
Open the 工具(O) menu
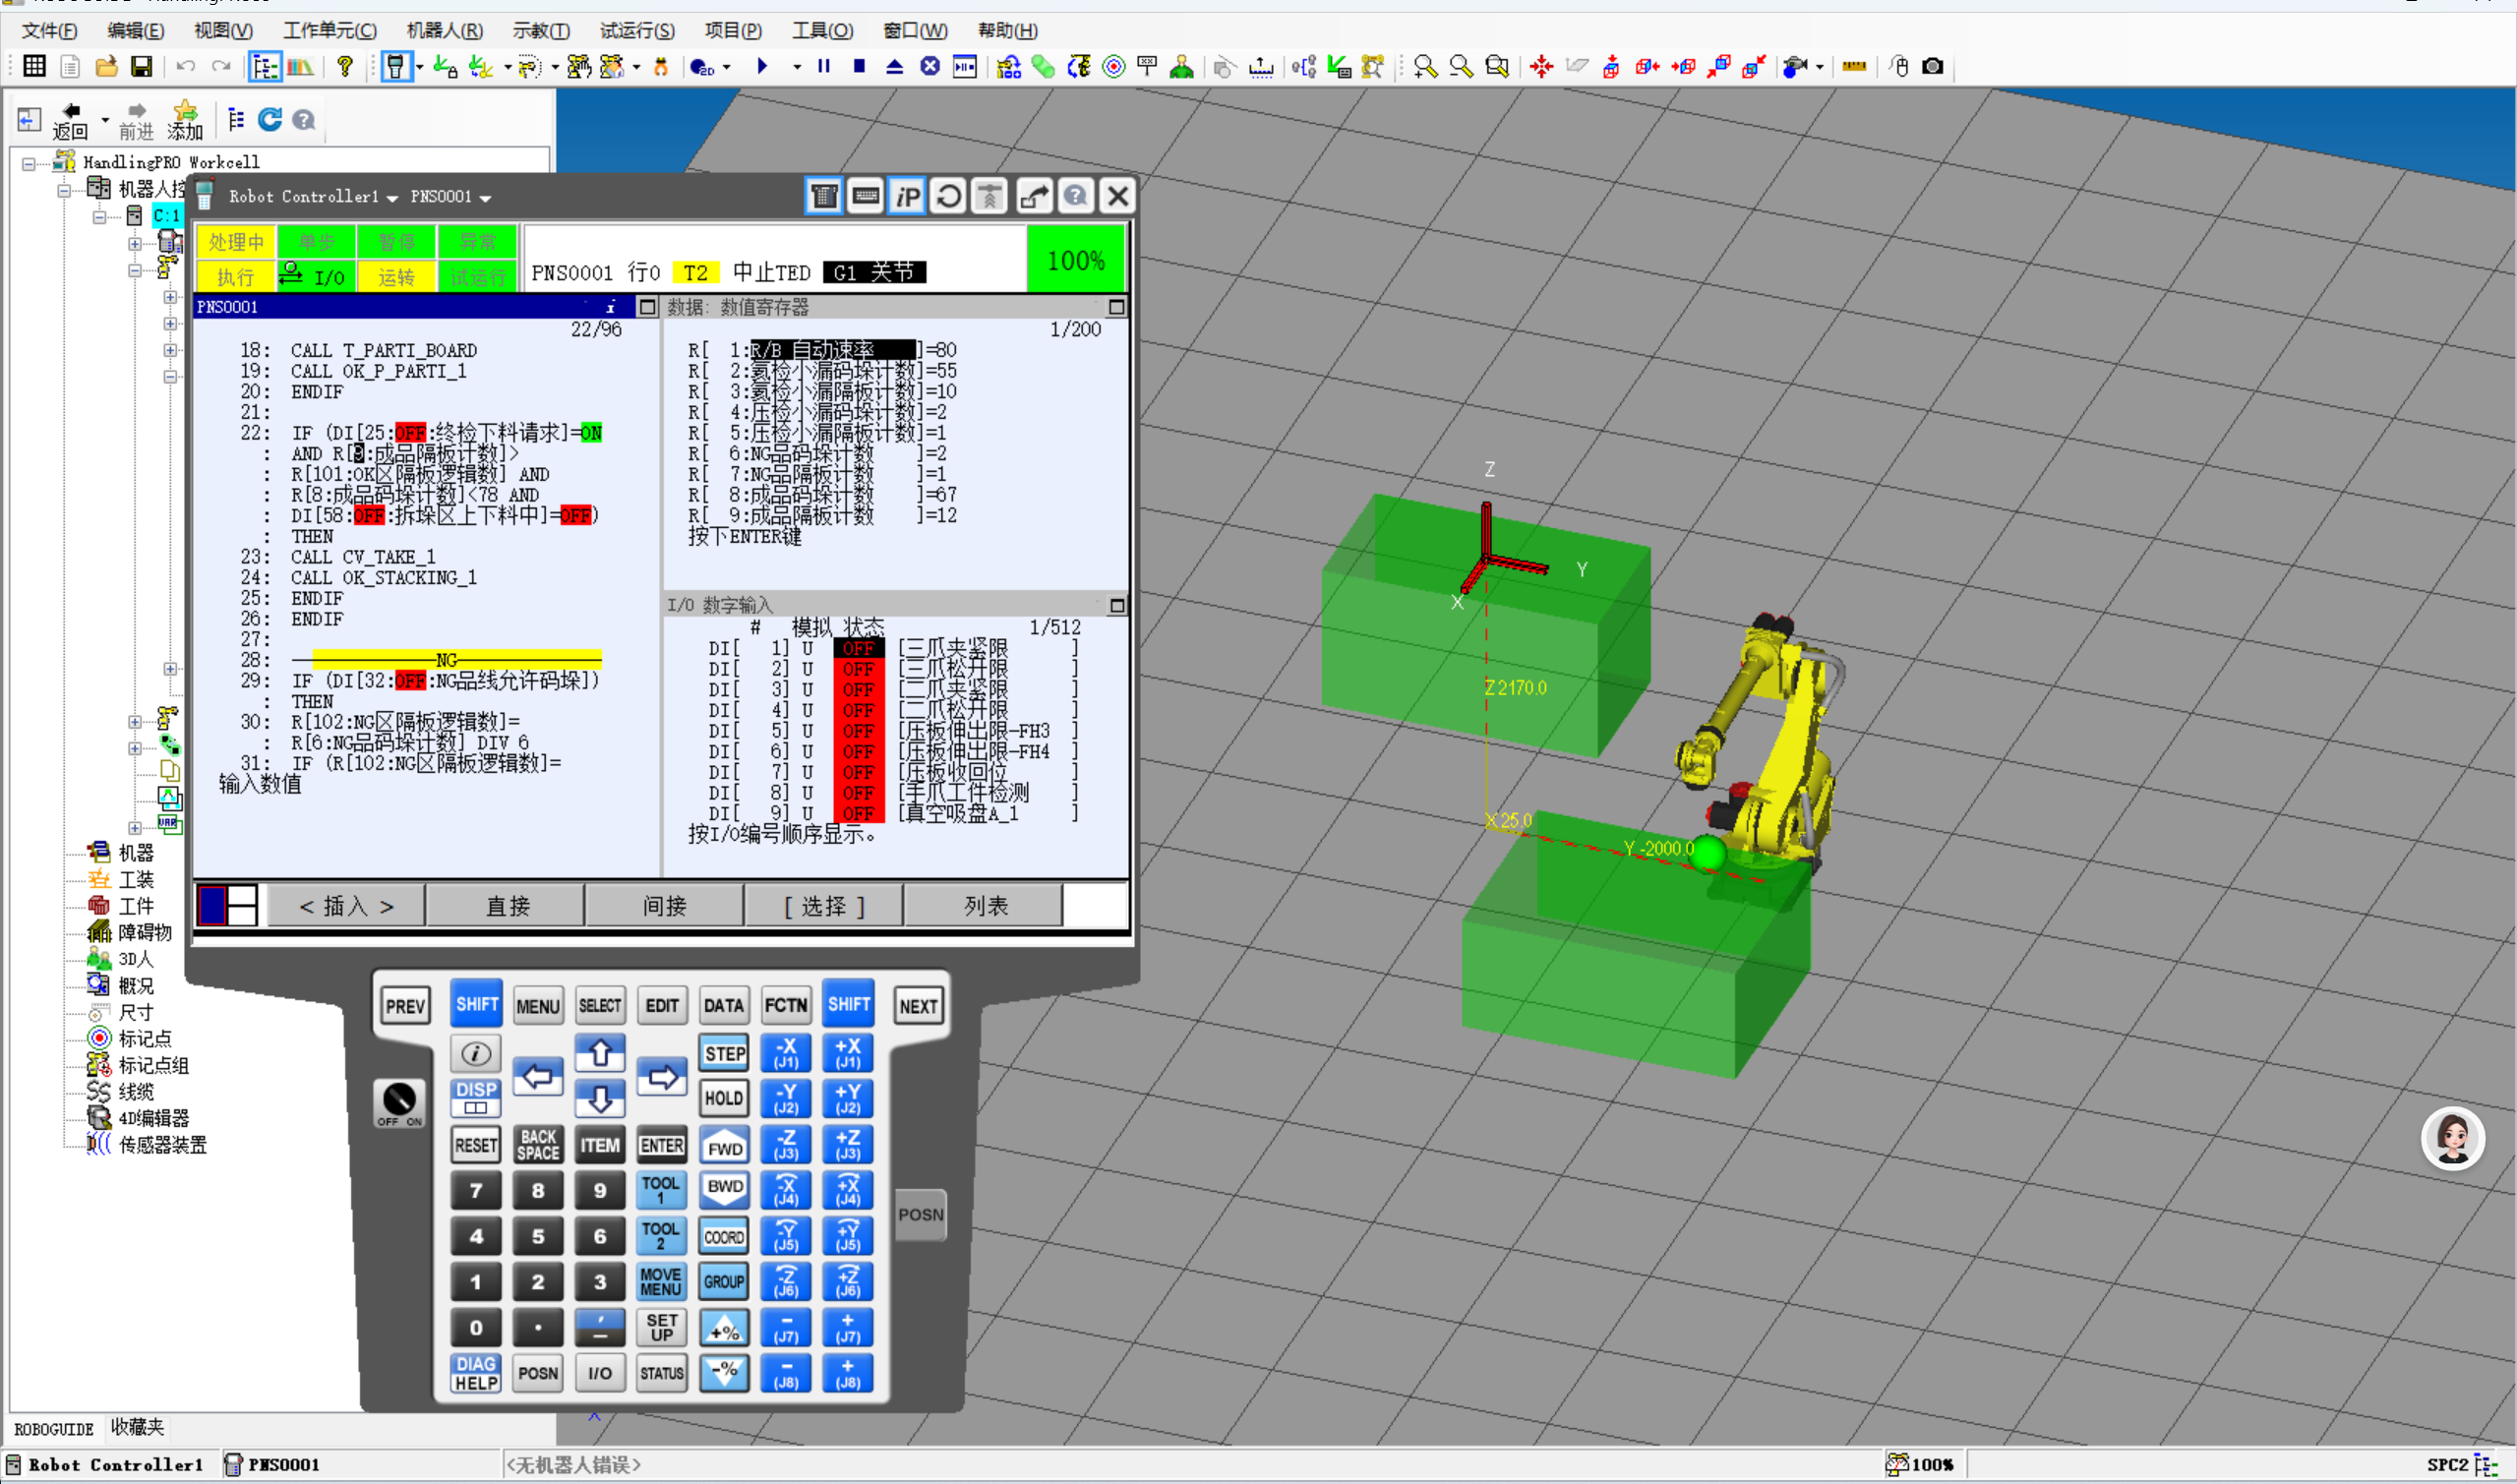pos(823,31)
